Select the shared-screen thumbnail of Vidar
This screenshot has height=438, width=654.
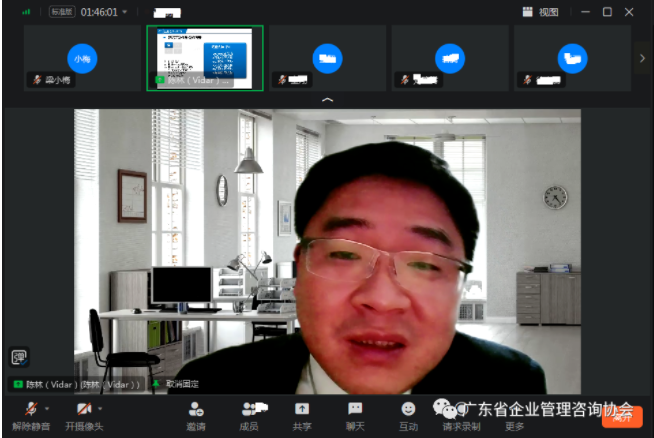205,58
